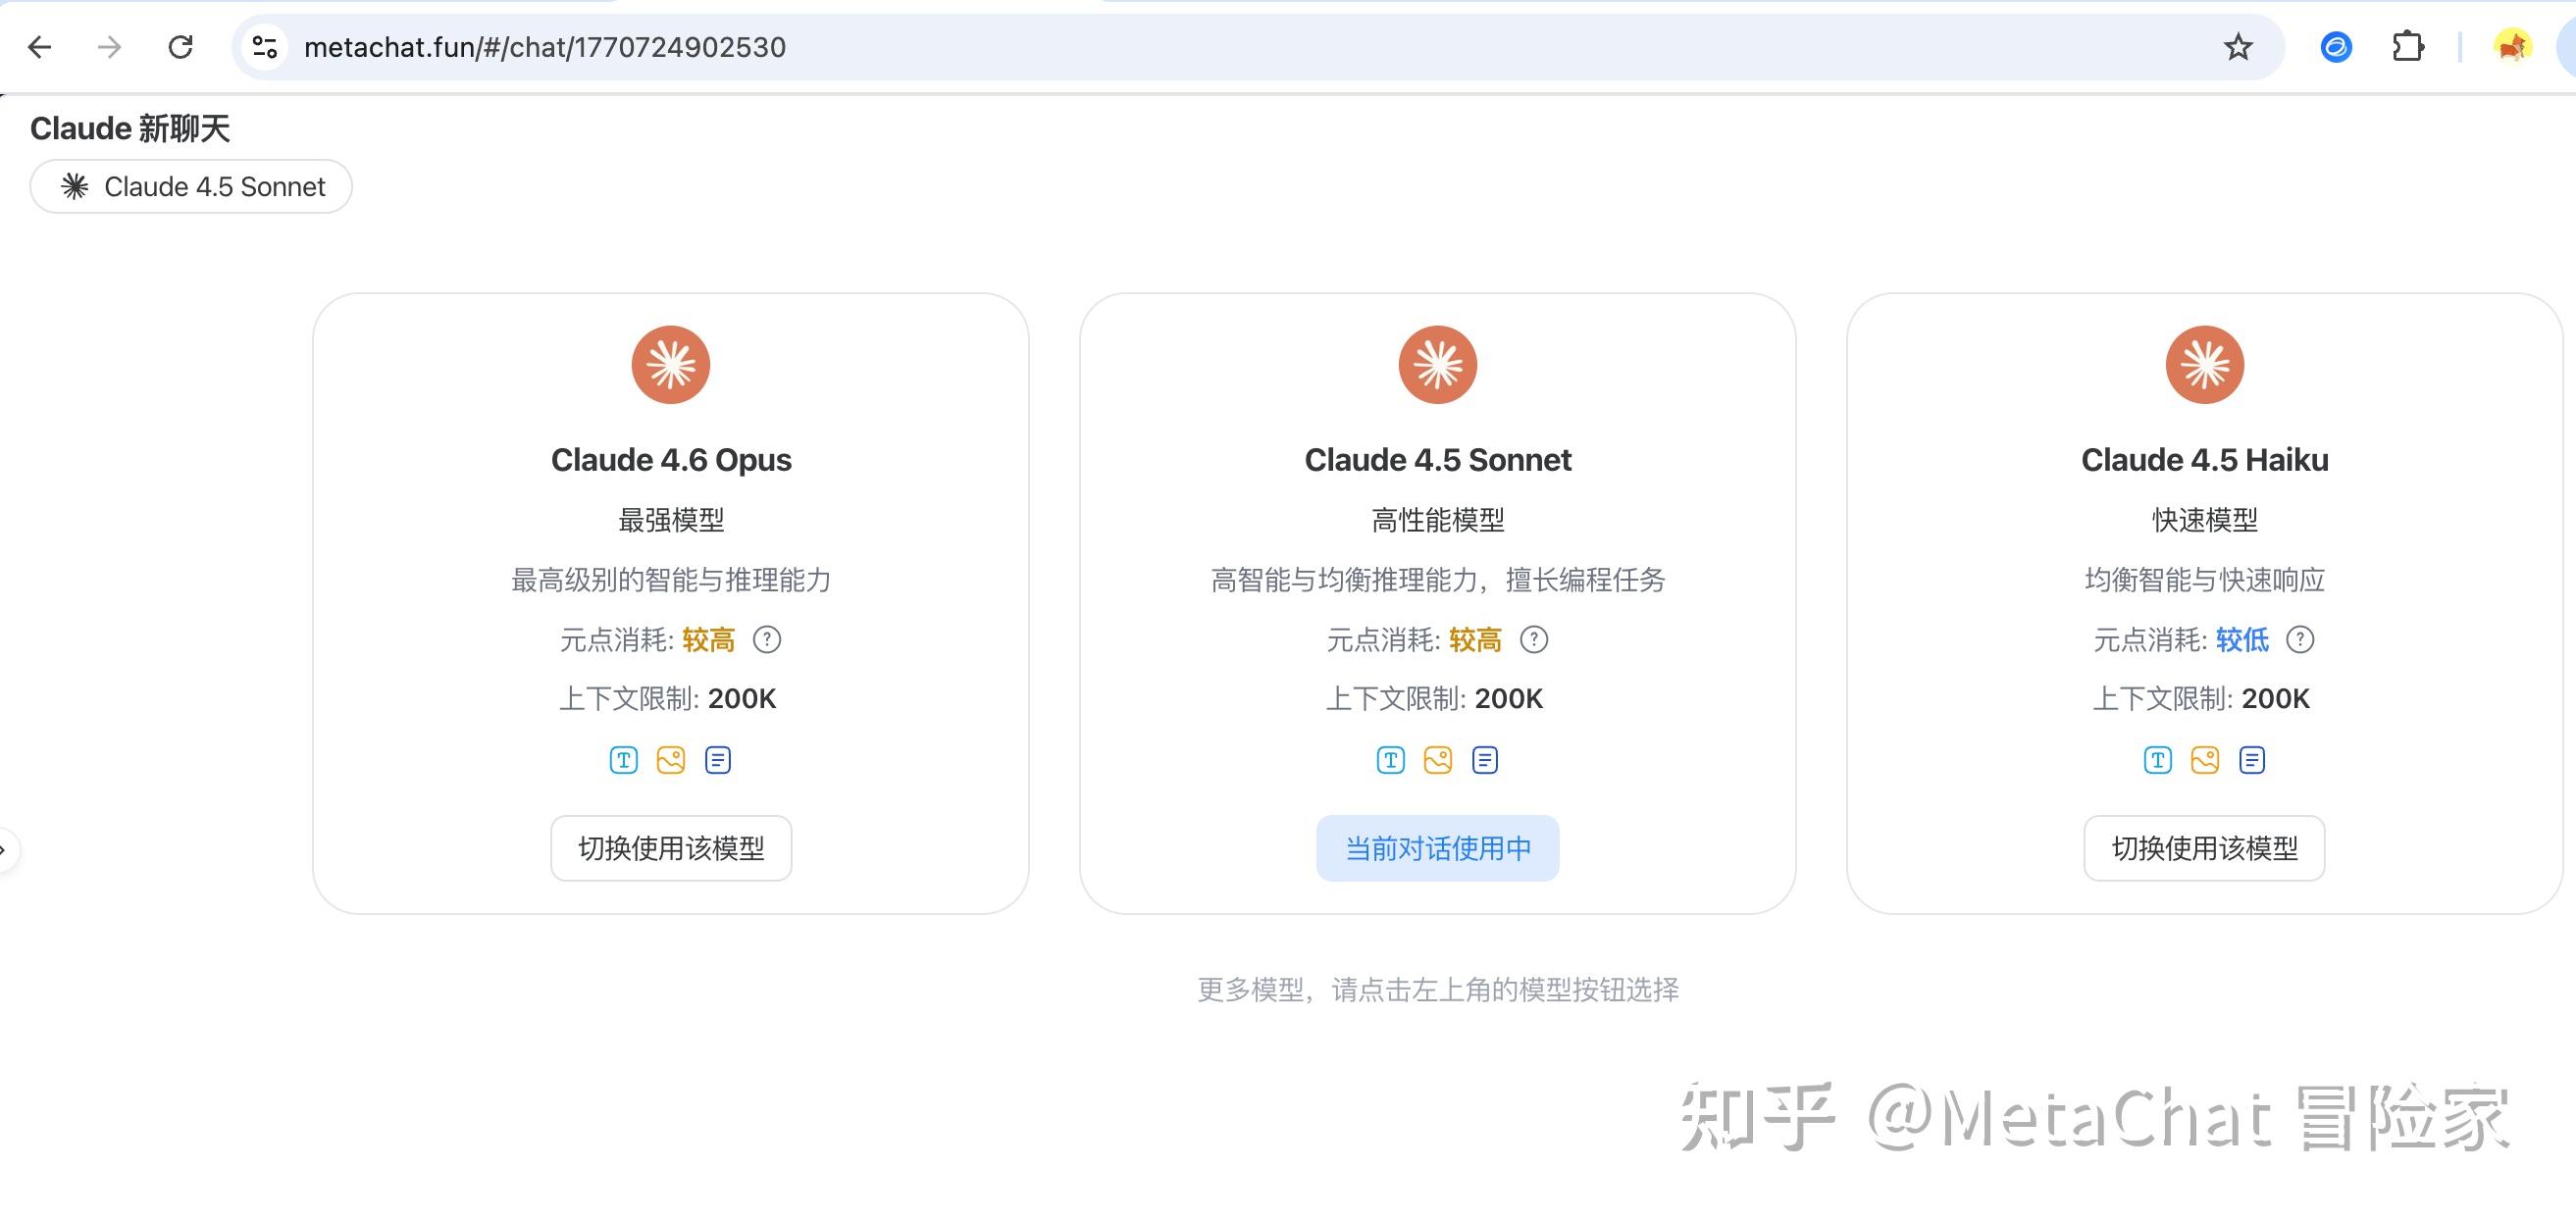Click the 当前对话使用中 button on Sonnet

[1437, 848]
